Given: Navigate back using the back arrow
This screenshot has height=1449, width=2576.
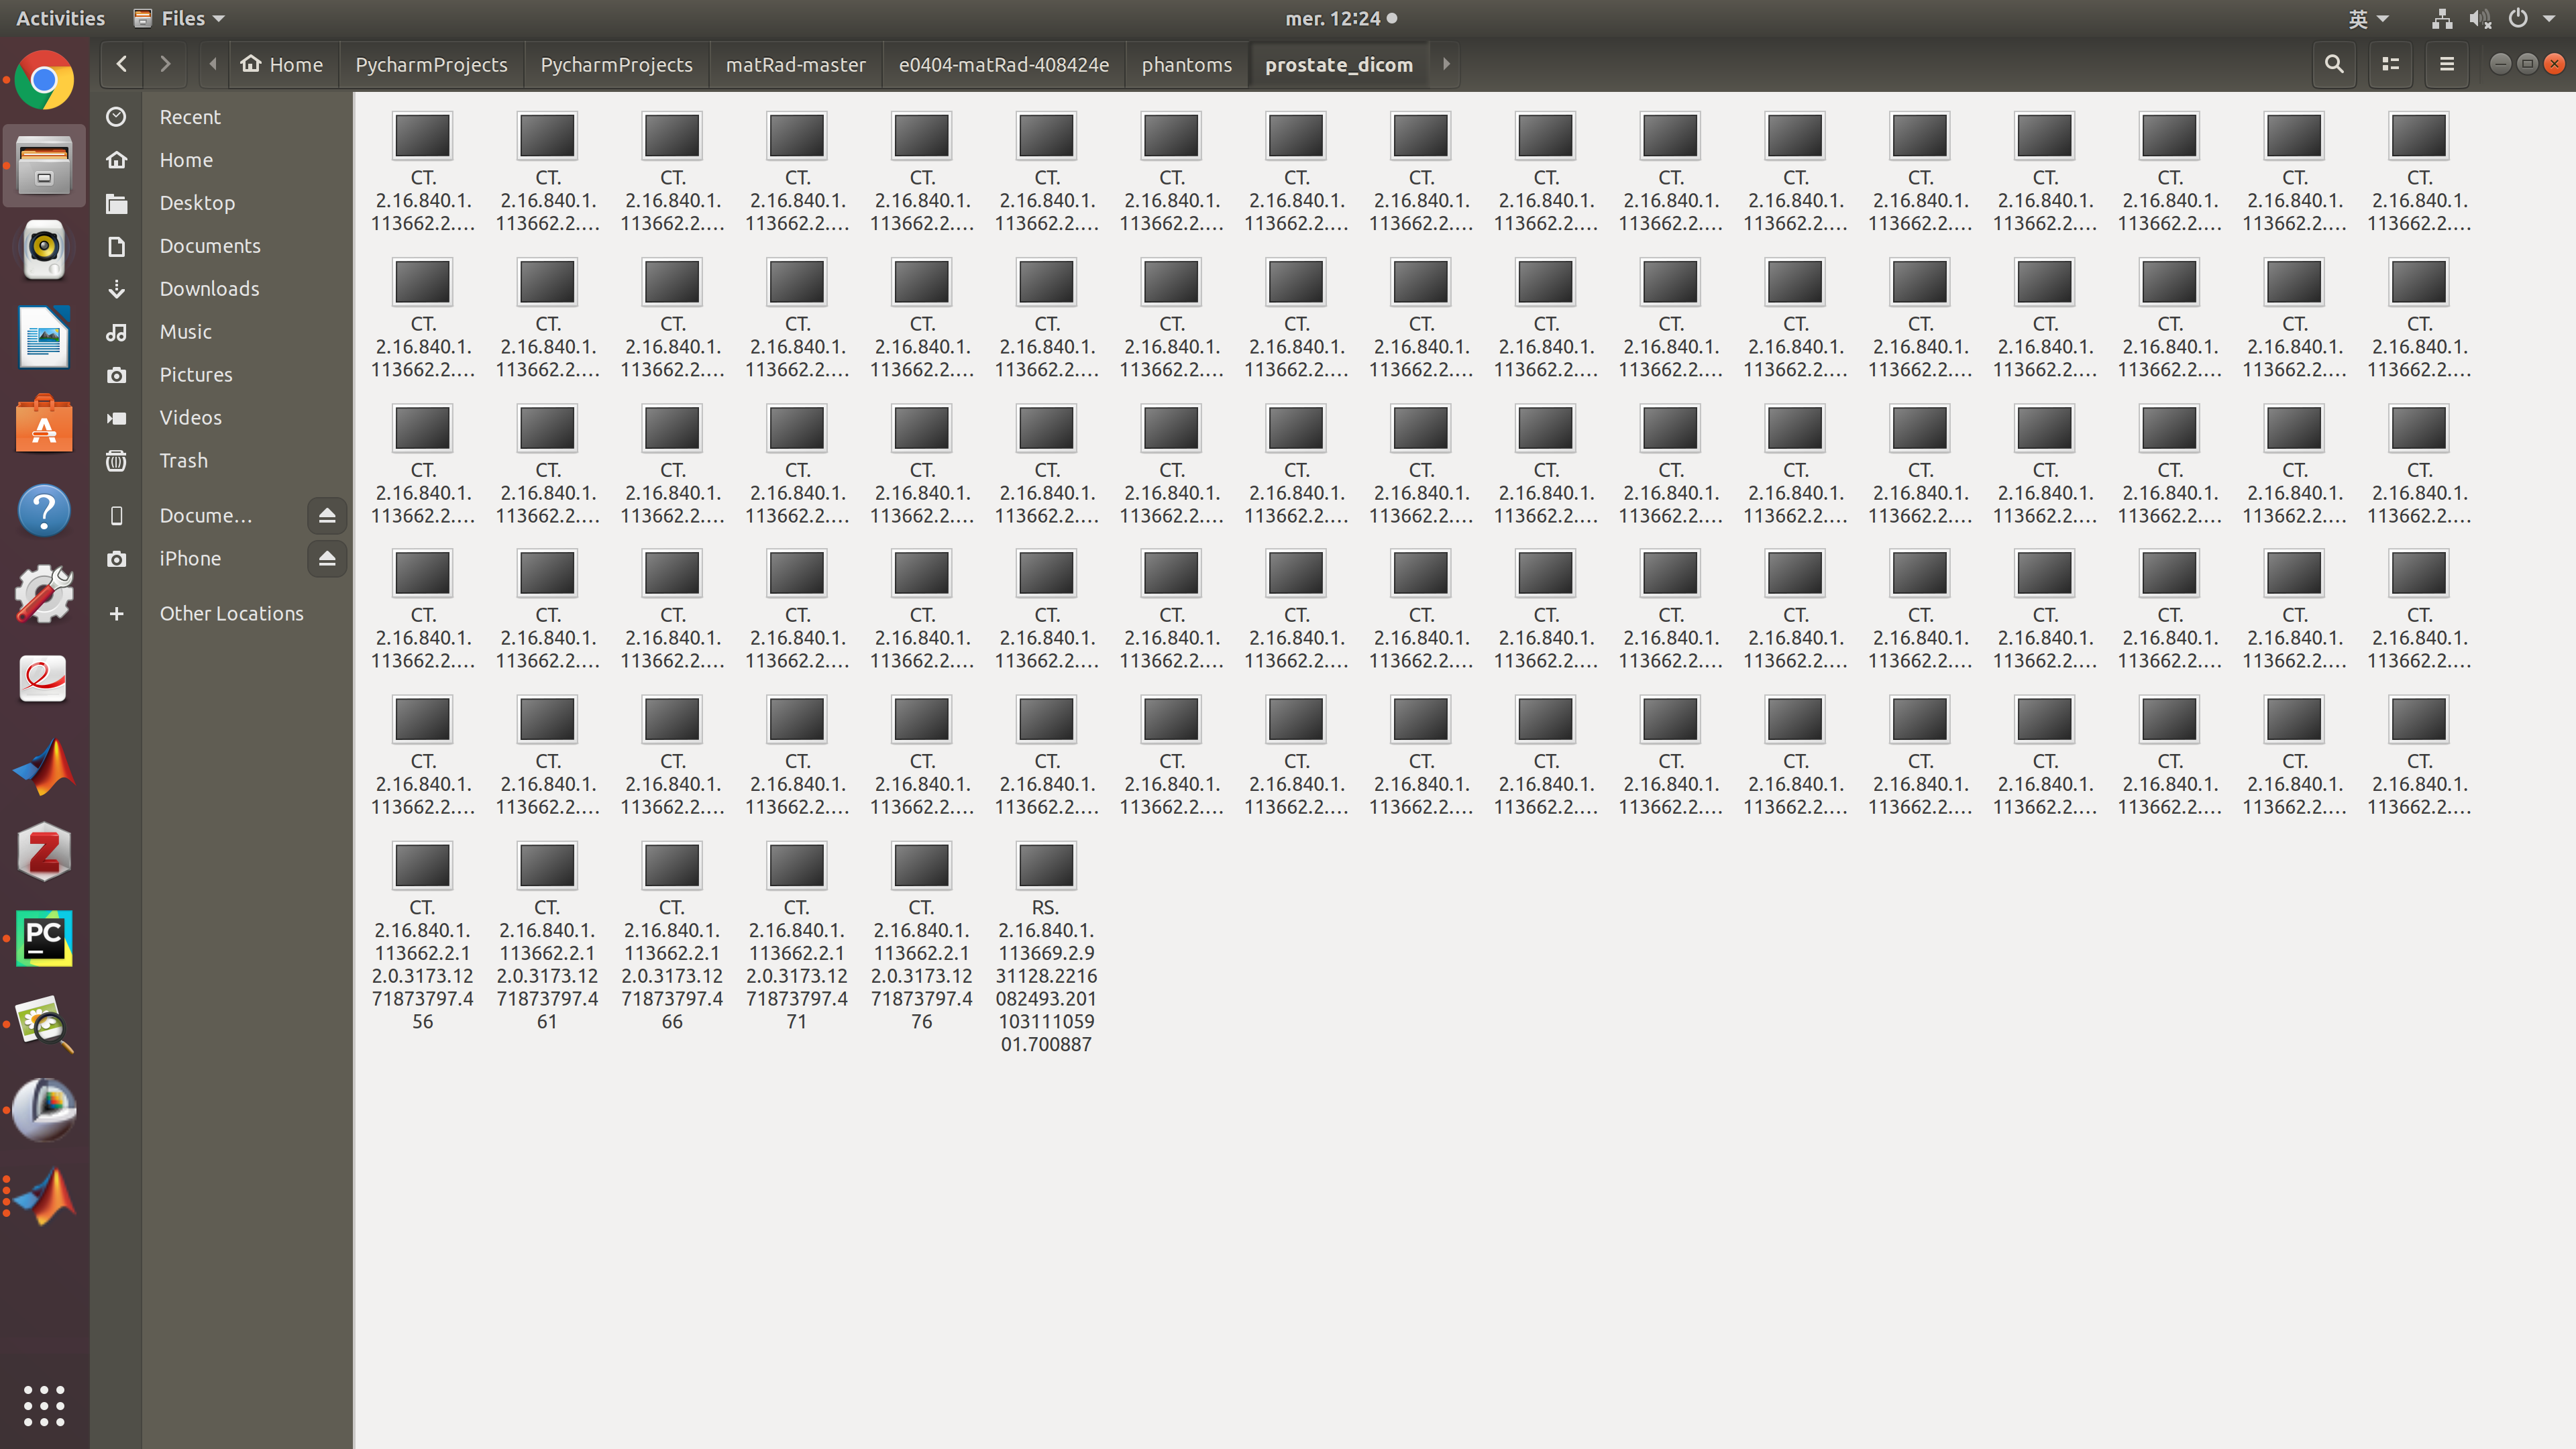Looking at the screenshot, I should (x=121, y=64).
